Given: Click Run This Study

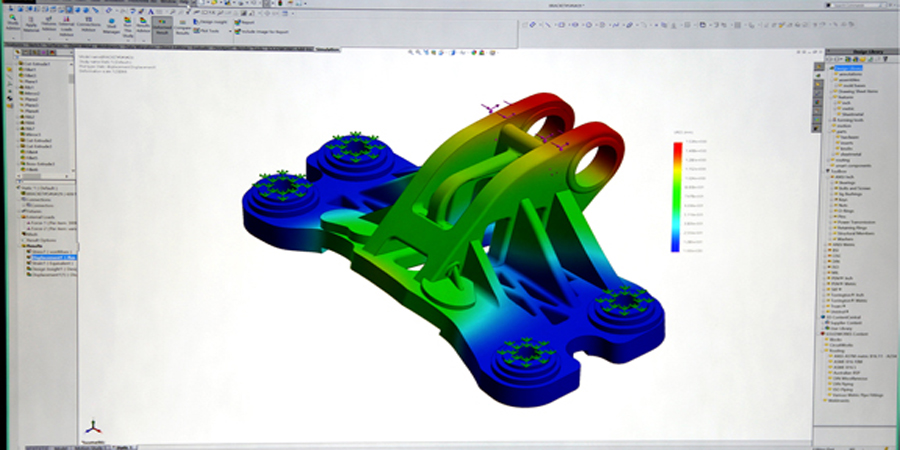Looking at the screenshot, I should (x=127, y=28).
